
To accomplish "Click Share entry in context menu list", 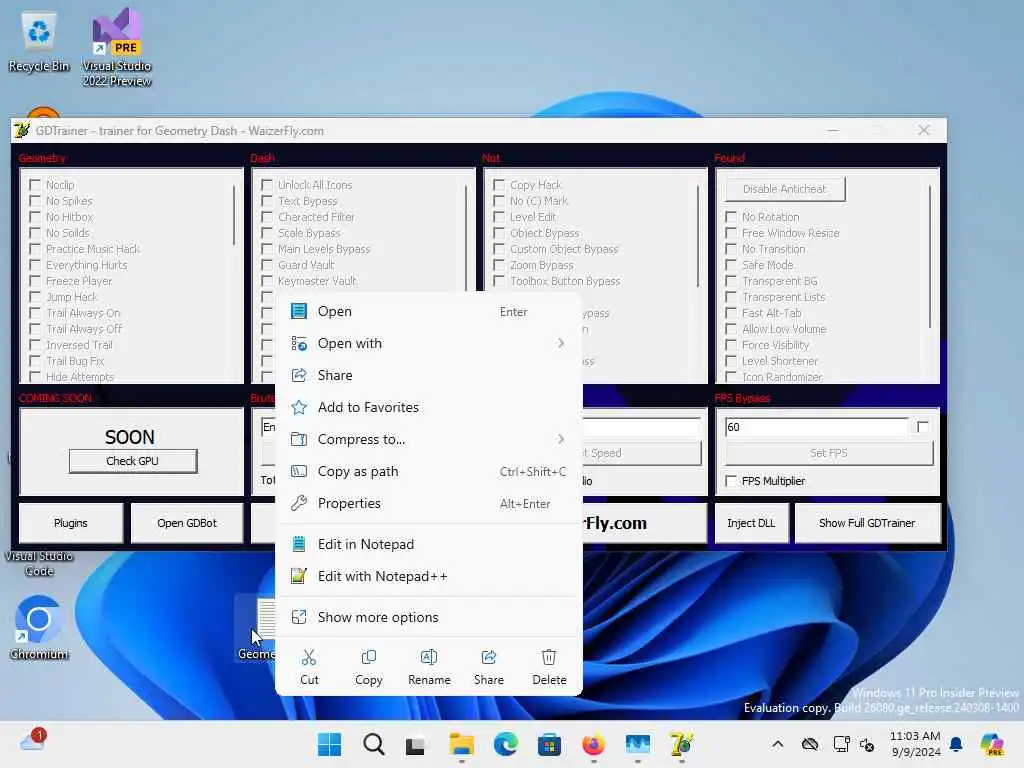I will click(428, 376).
